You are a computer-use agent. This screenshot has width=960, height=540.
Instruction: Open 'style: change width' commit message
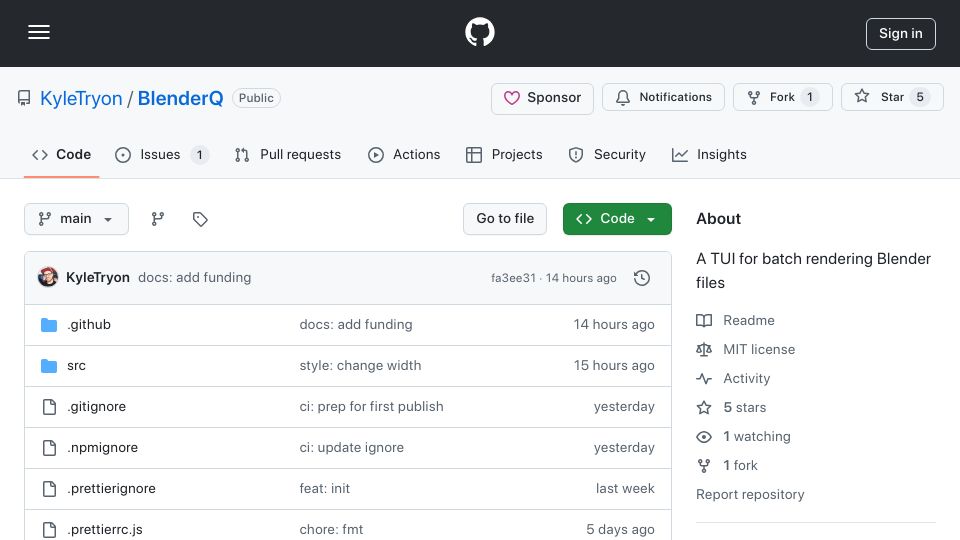(360, 366)
